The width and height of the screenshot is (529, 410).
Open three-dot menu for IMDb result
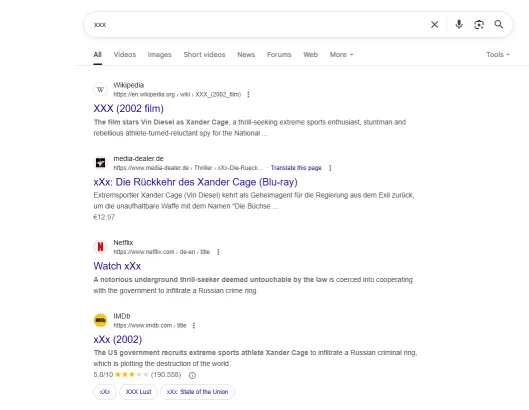pyautogui.click(x=194, y=325)
